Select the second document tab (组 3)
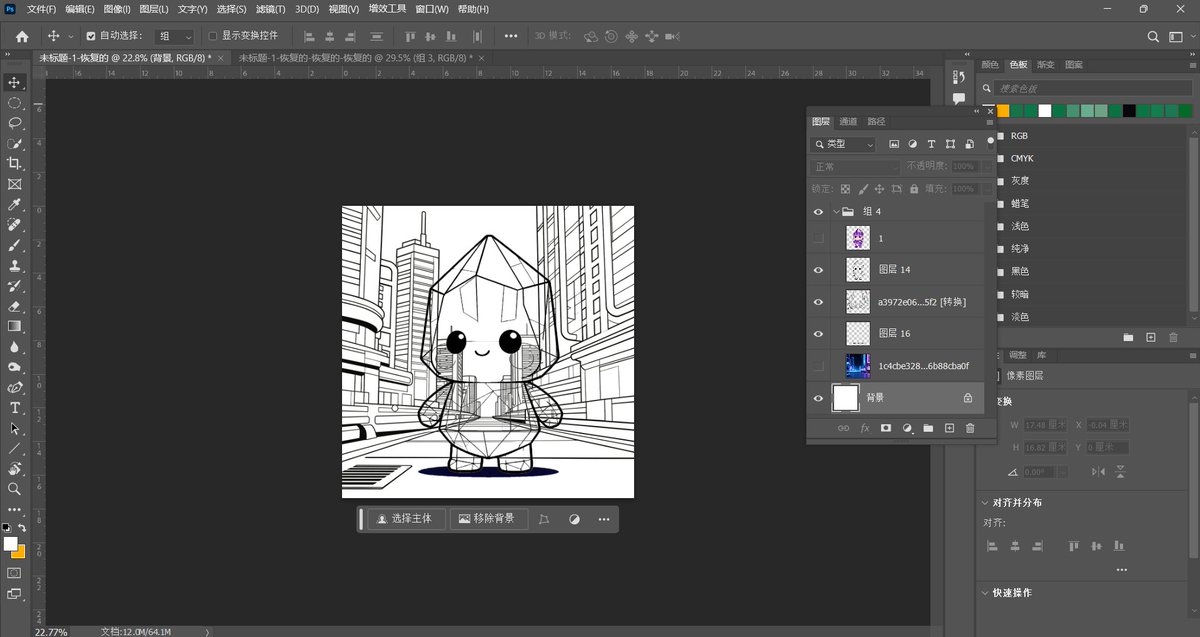Image resolution: width=1200 pixels, height=637 pixels. coord(355,58)
